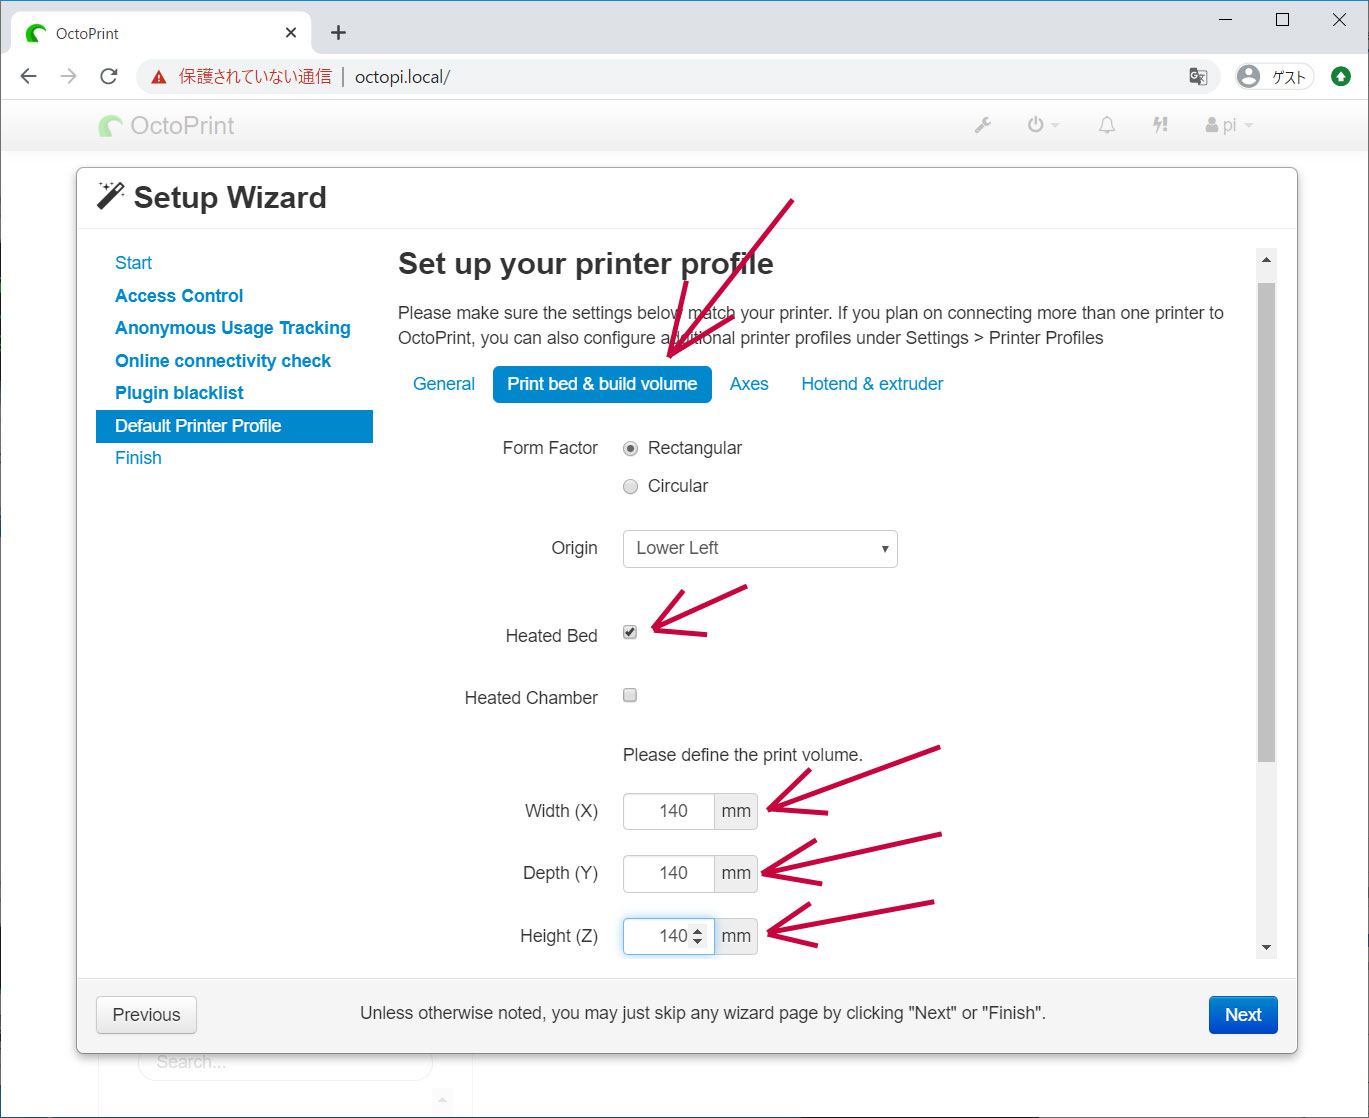Image resolution: width=1369 pixels, height=1118 pixels.
Task: Click the Next button
Action: (x=1243, y=1015)
